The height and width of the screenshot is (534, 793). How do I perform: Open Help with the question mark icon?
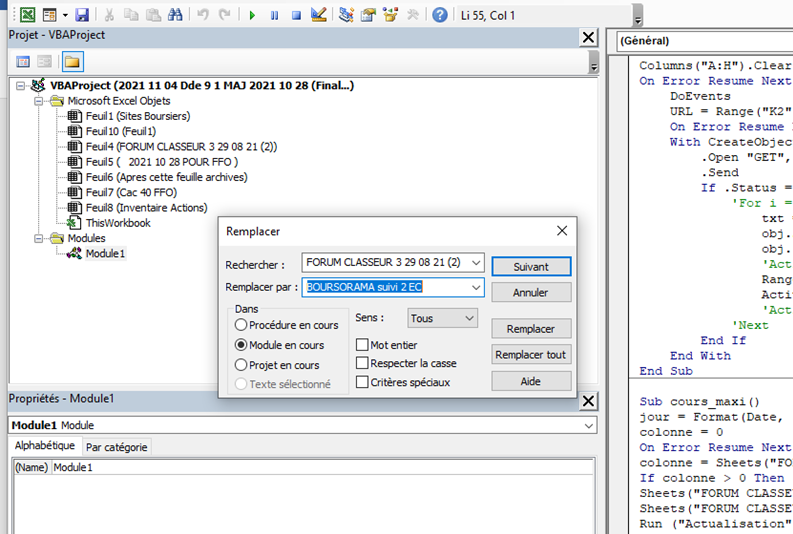tap(439, 15)
